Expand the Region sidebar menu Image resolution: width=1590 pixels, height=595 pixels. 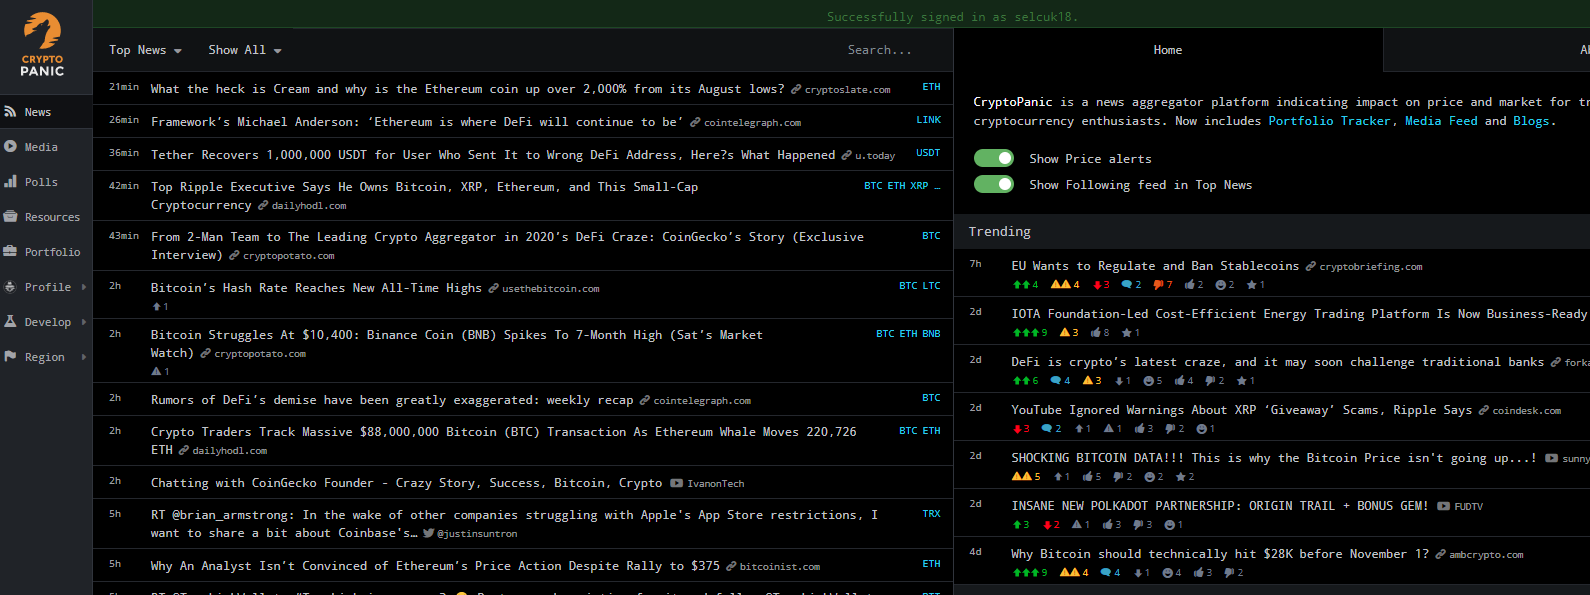(46, 357)
